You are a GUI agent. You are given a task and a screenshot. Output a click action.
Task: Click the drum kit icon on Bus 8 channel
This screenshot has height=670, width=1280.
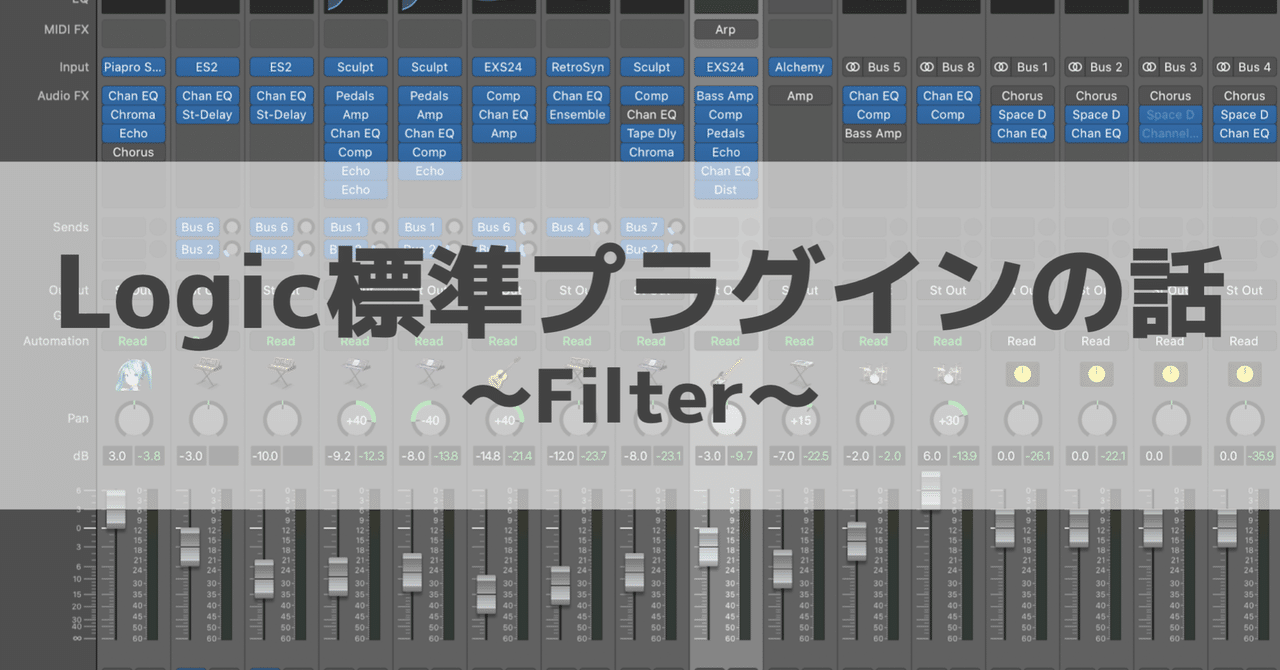tap(947, 376)
